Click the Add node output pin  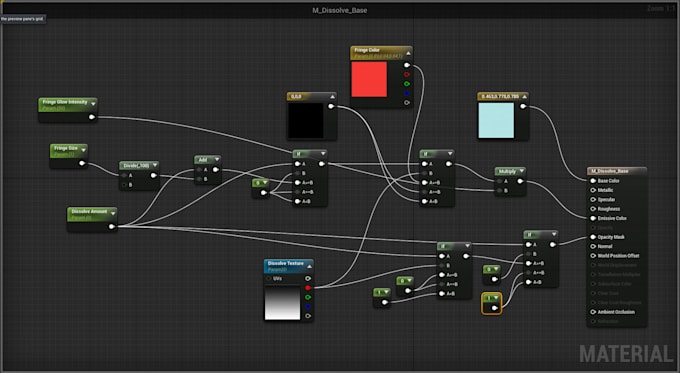pyautogui.click(x=216, y=170)
